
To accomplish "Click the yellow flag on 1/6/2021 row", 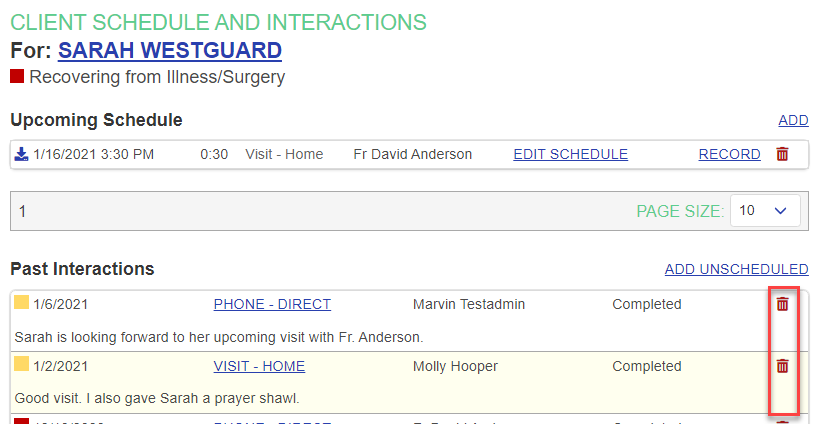I will click(21, 303).
